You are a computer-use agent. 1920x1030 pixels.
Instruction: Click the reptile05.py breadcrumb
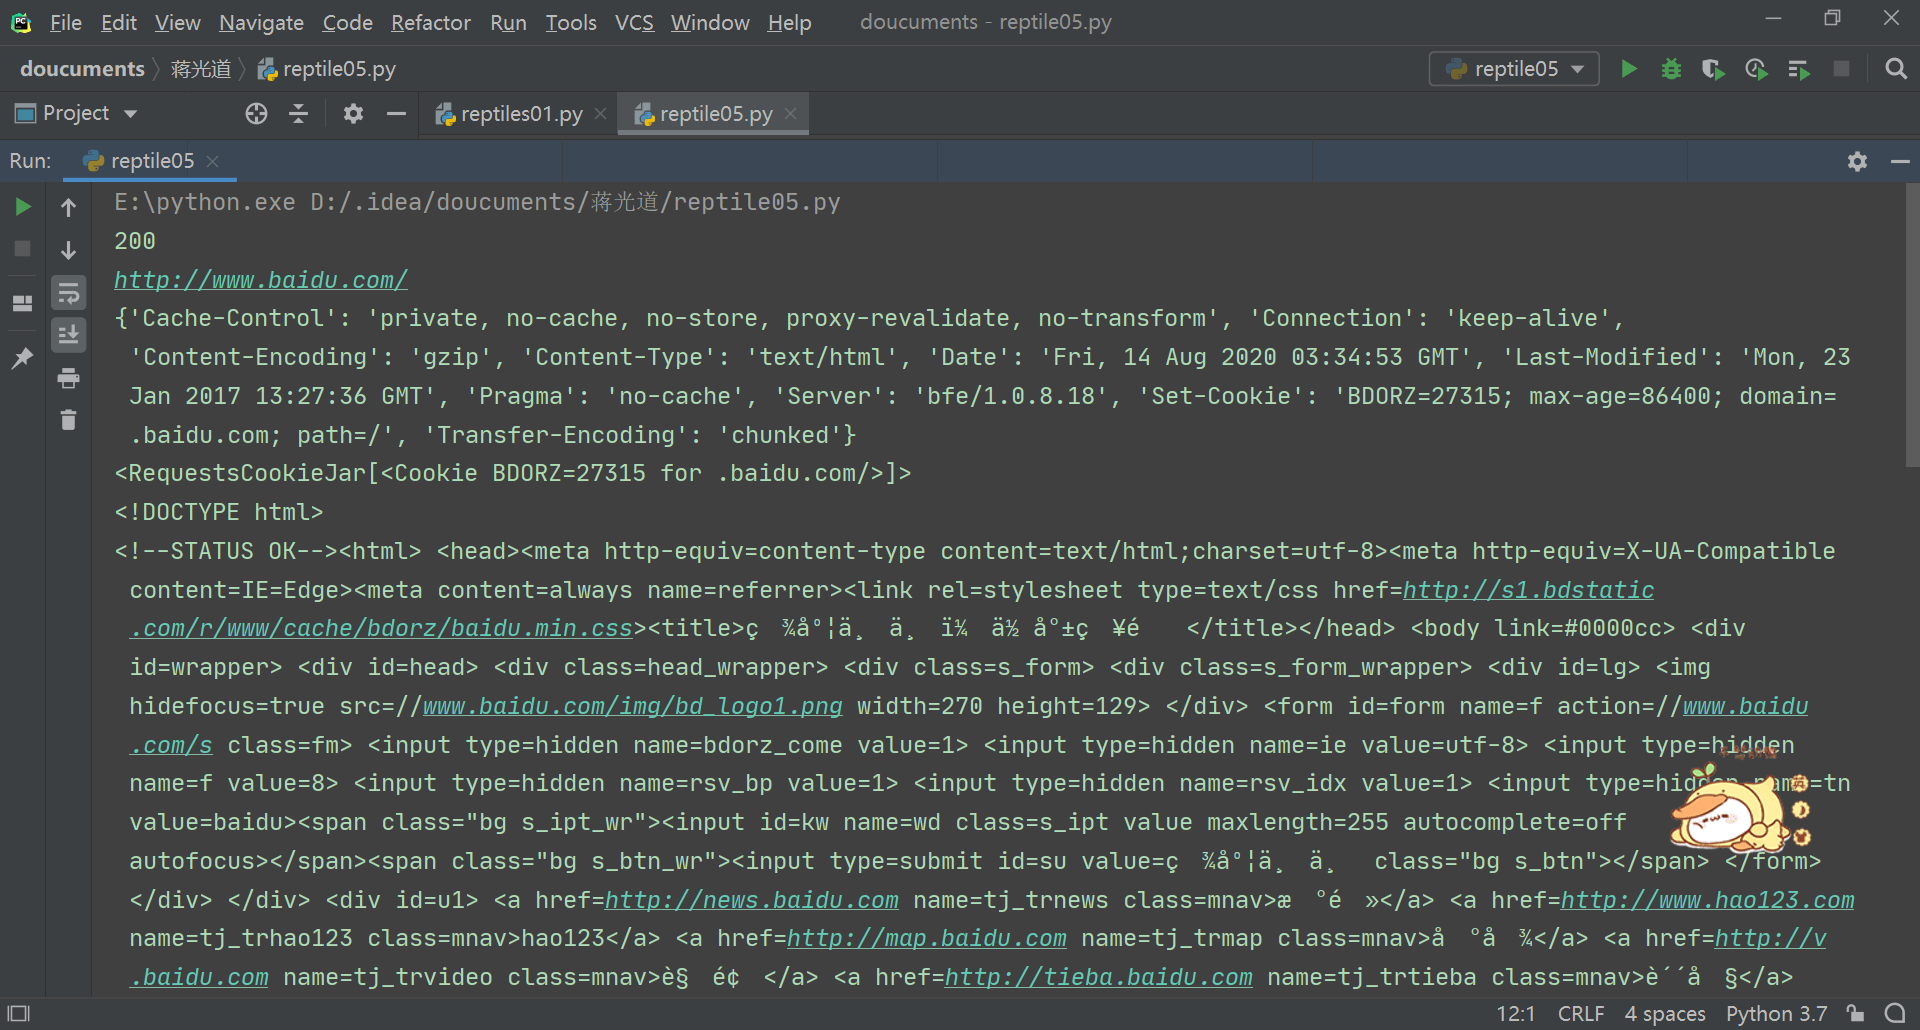pos(327,69)
